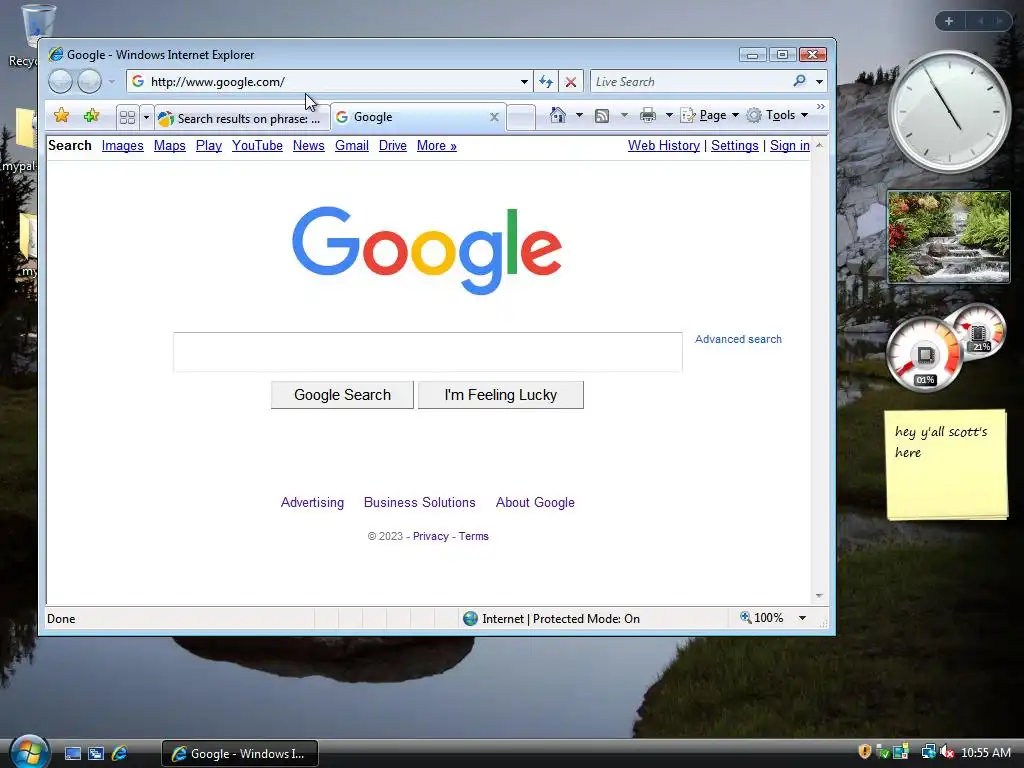Viewport: 1024px width, 768px height.
Task: Open the About Google link
Action: pyautogui.click(x=535, y=502)
